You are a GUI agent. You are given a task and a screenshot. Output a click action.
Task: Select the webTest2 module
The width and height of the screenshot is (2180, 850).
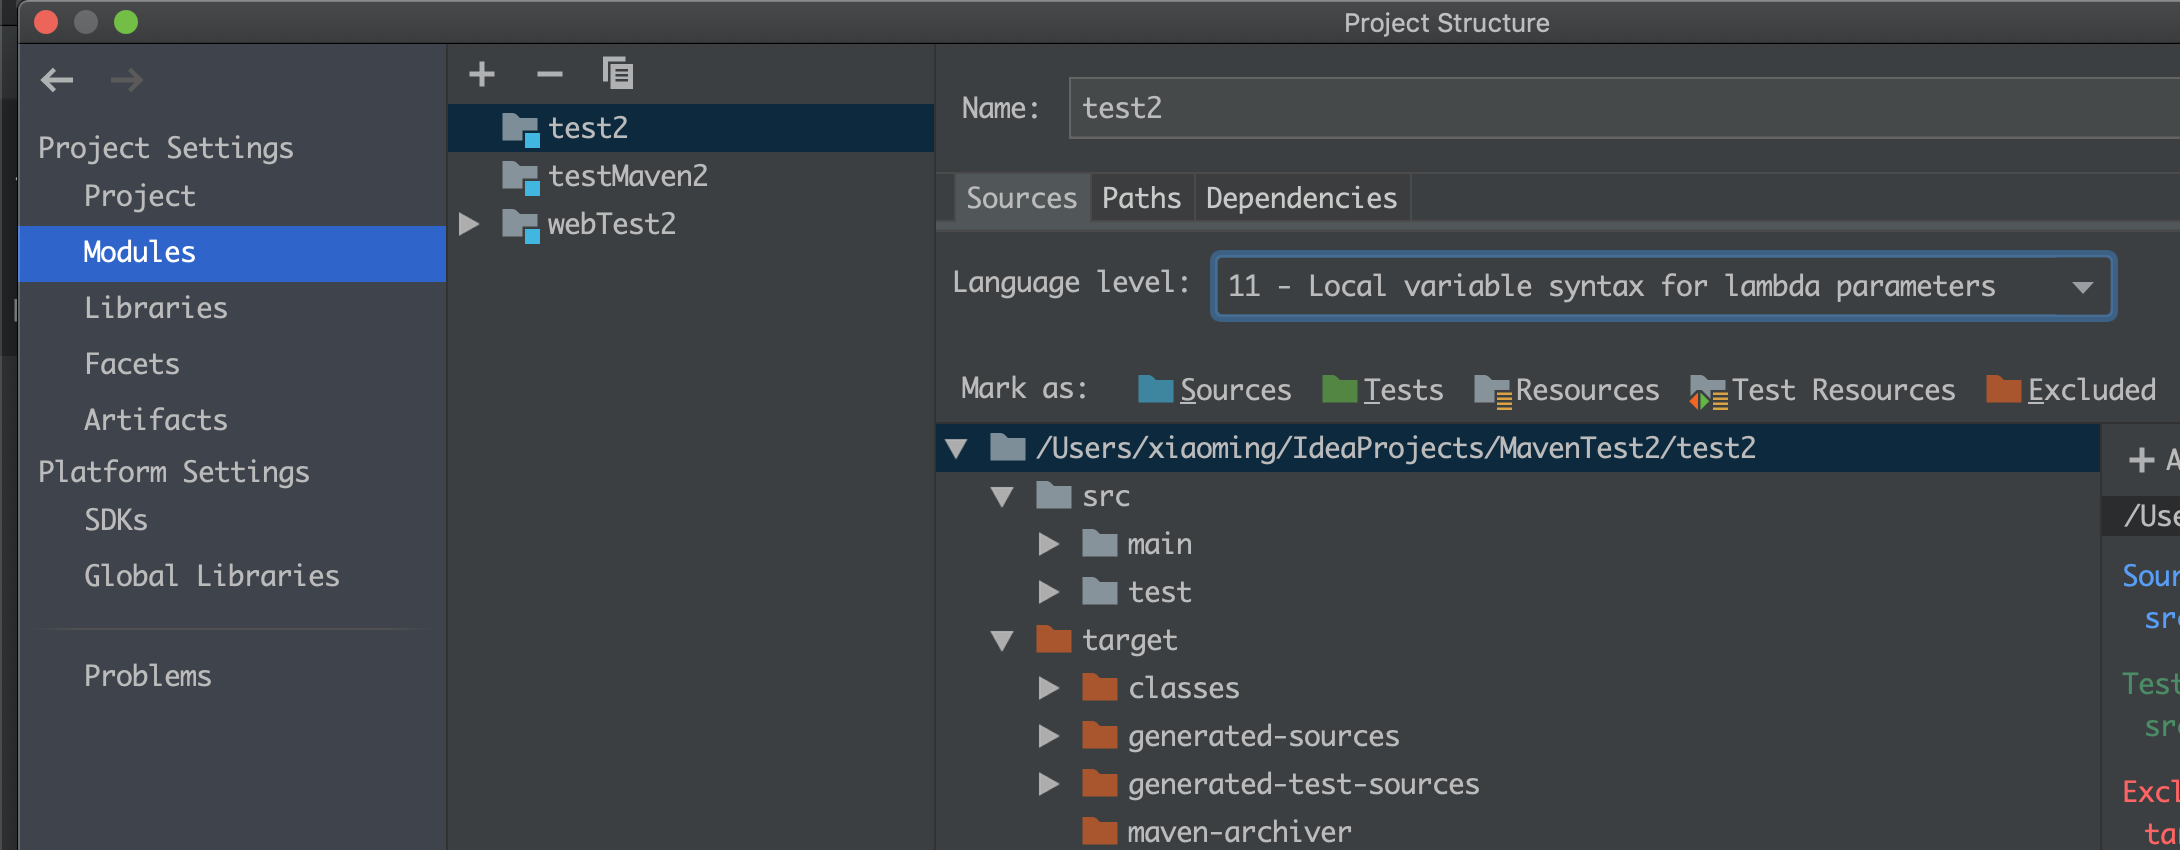[x=691, y=224]
